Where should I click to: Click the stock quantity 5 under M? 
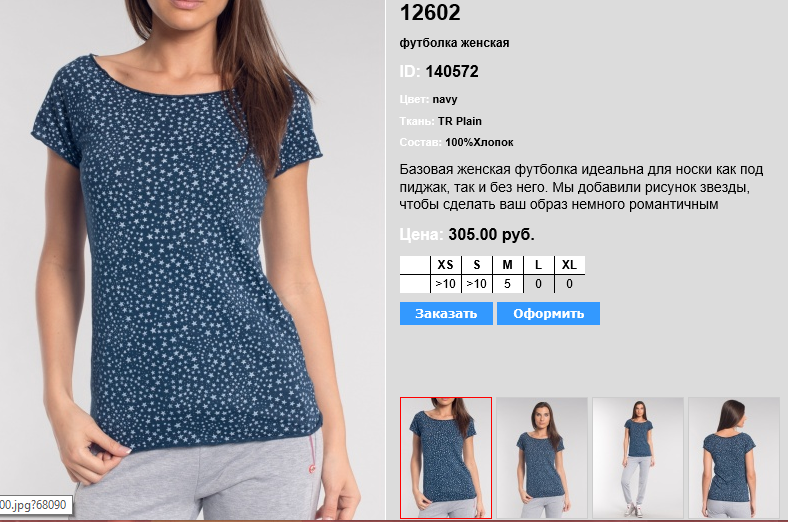(x=508, y=284)
